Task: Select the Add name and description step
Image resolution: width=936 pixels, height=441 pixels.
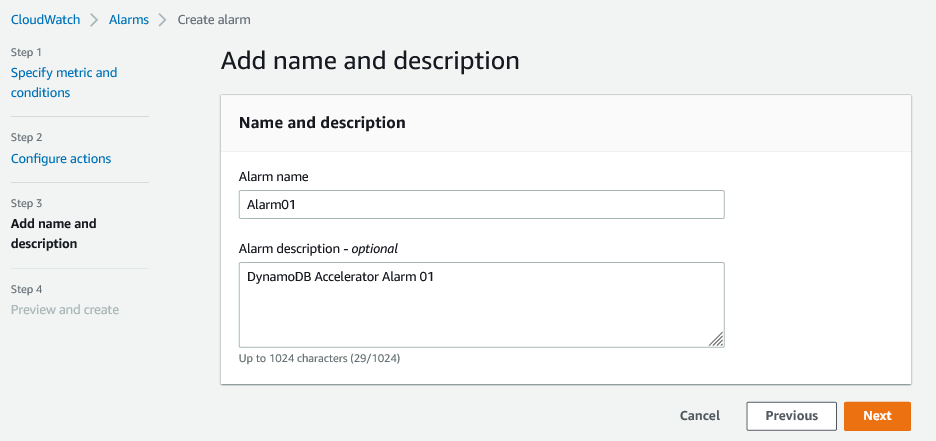Action: (54, 233)
